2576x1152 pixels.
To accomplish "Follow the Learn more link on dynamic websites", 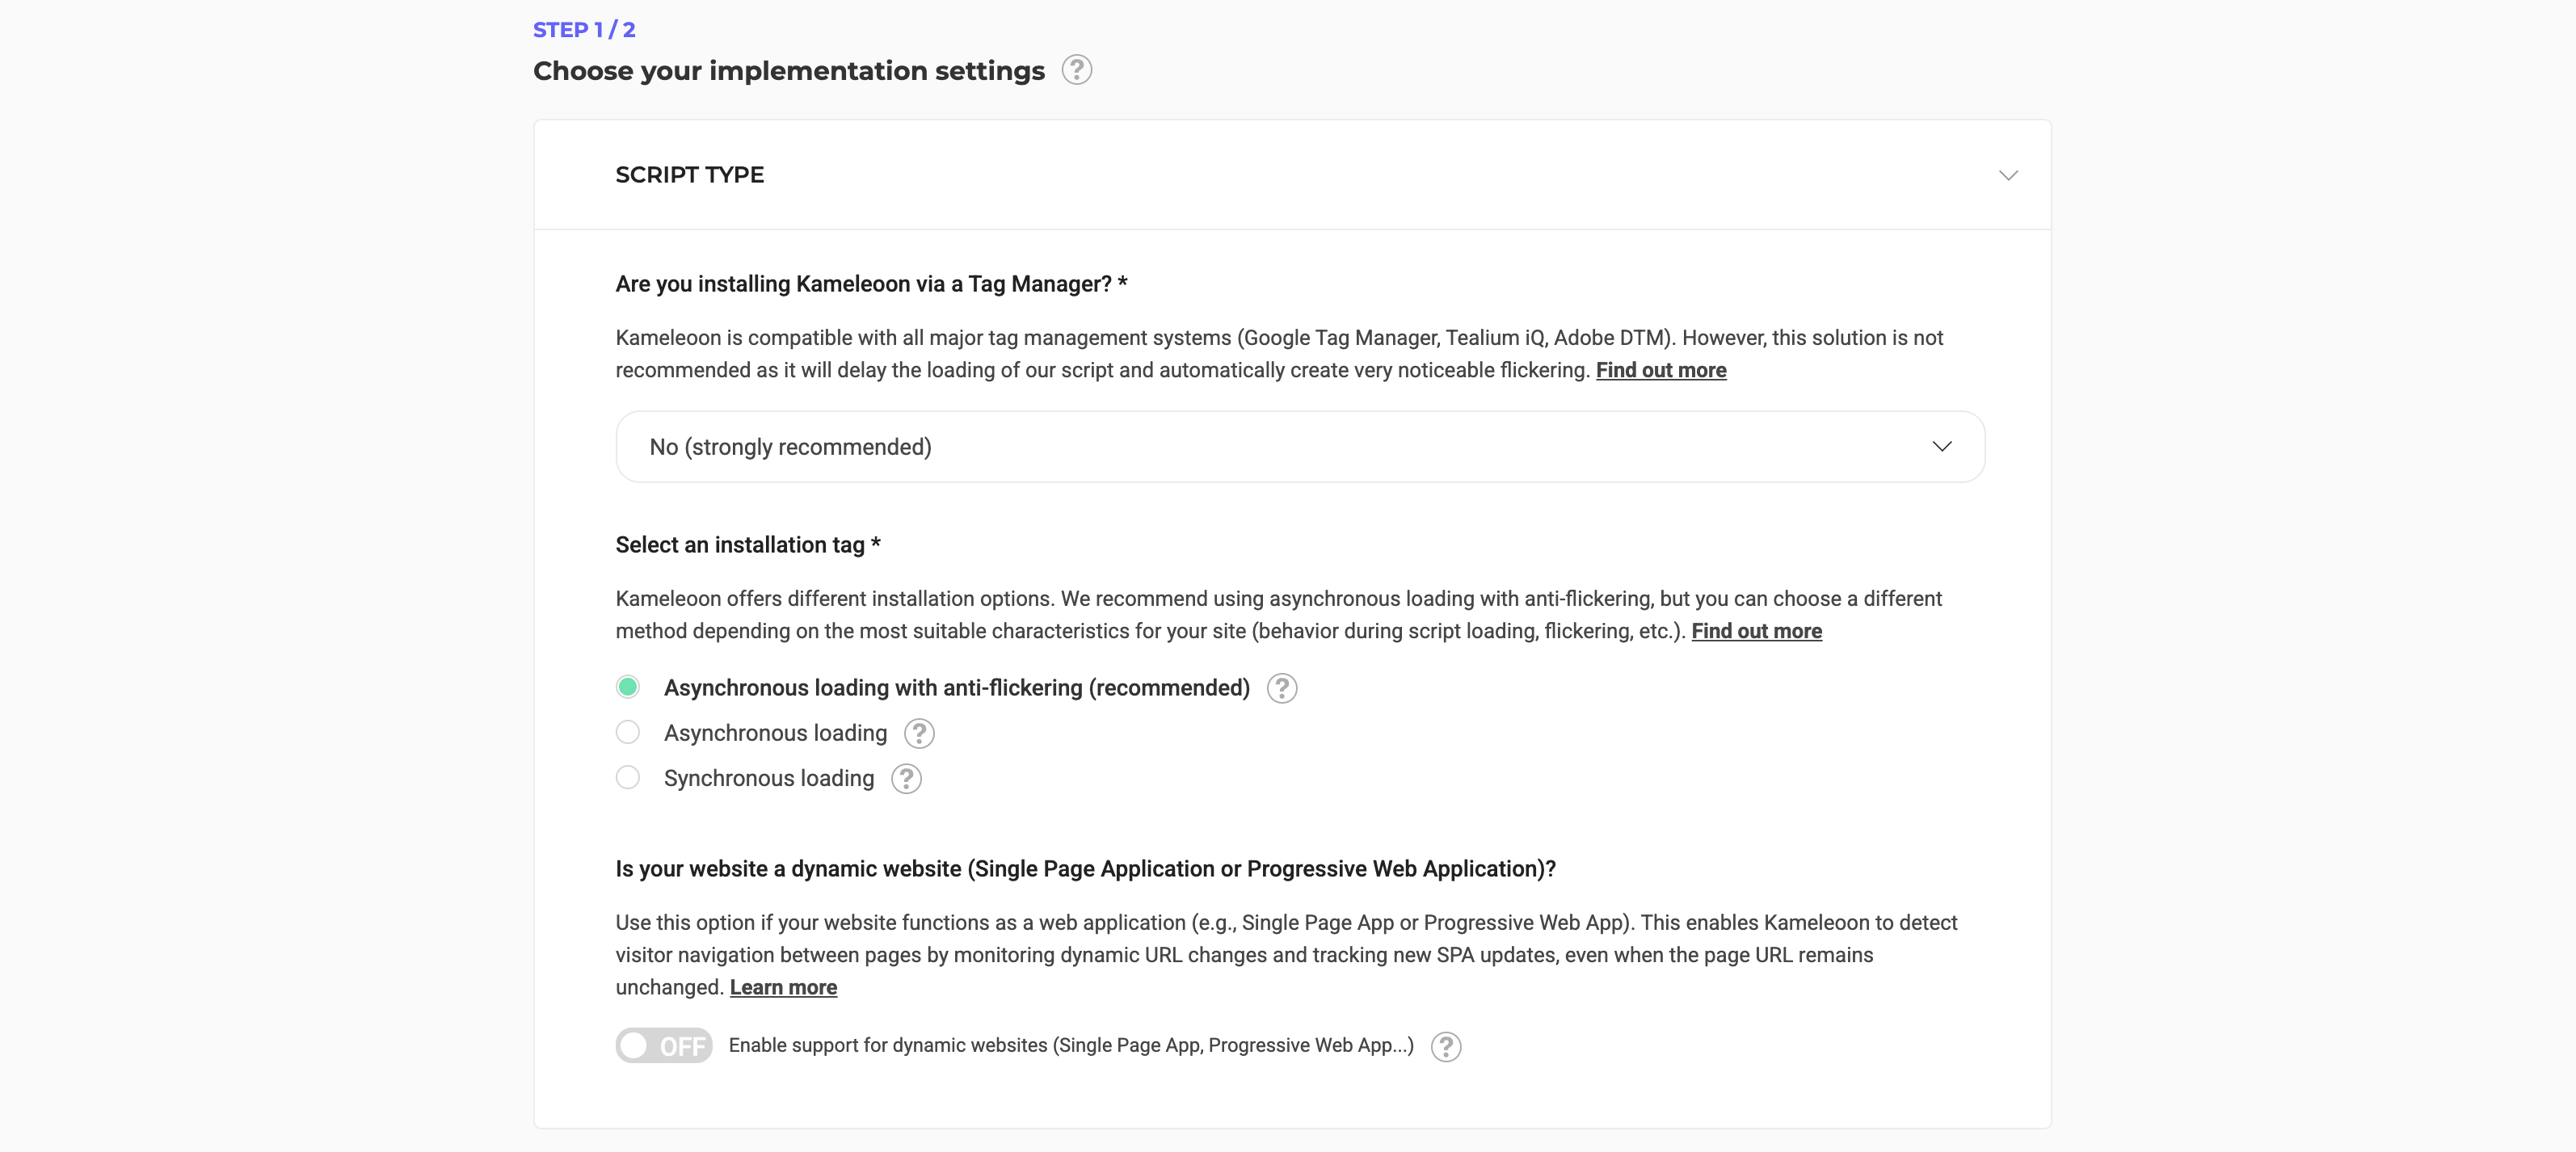I will [x=783, y=987].
